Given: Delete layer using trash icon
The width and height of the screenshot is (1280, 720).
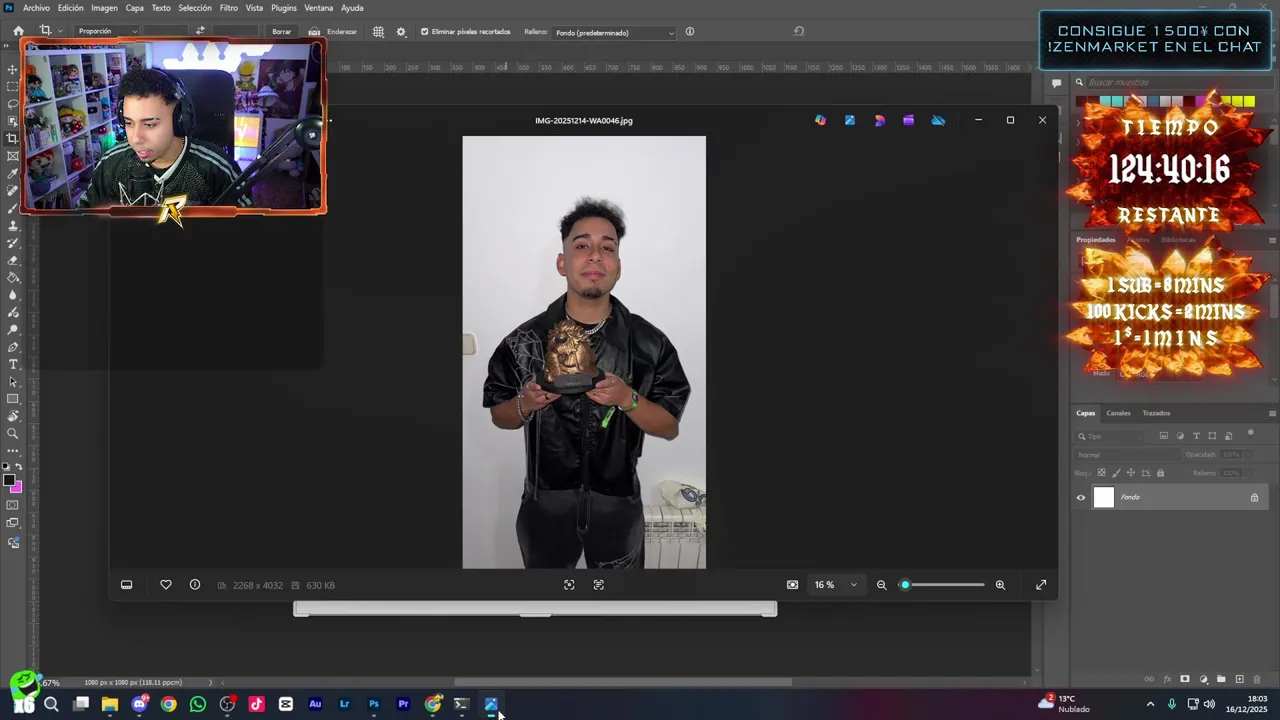Looking at the screenshot, I should coord(1257,679).
